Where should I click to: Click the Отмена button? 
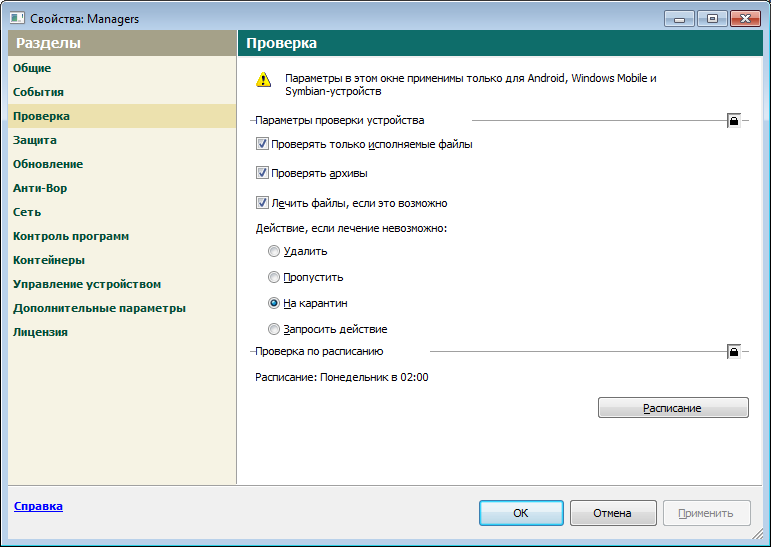tap(613, 513)
